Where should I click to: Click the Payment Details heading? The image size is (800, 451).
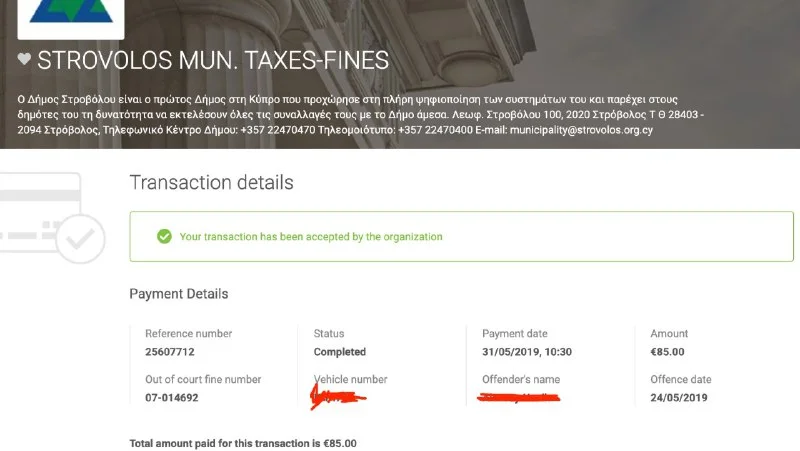[178, 294]
